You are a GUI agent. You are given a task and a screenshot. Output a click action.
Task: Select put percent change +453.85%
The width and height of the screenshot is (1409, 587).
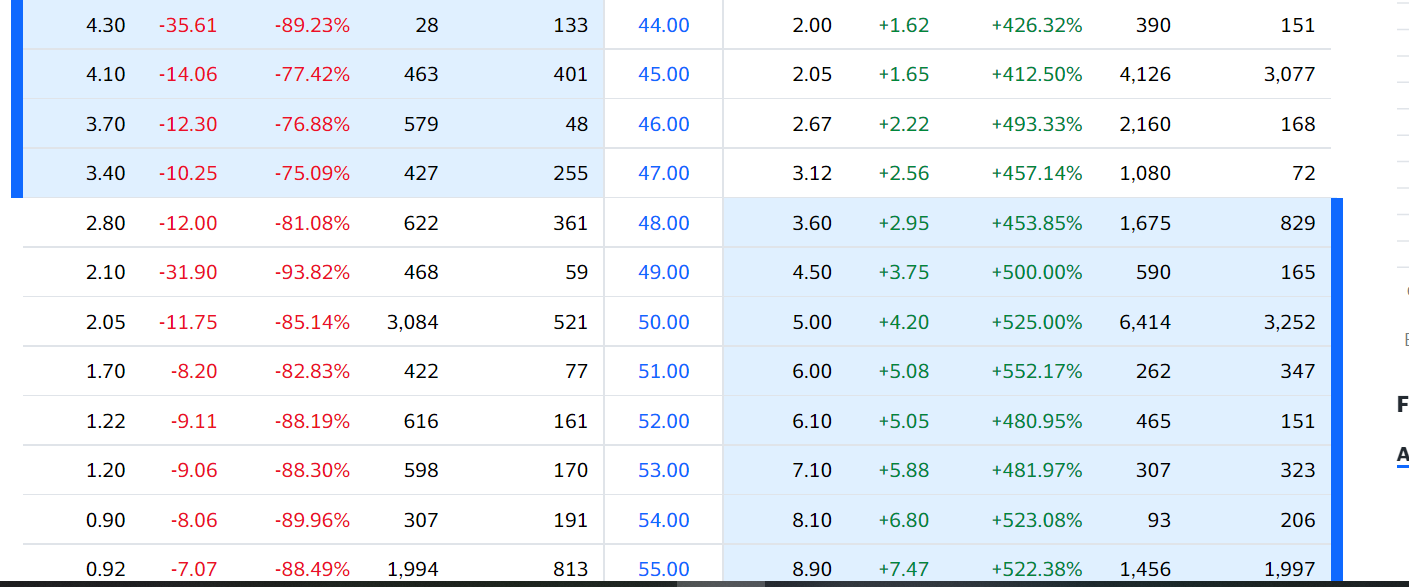[1037, 223]
